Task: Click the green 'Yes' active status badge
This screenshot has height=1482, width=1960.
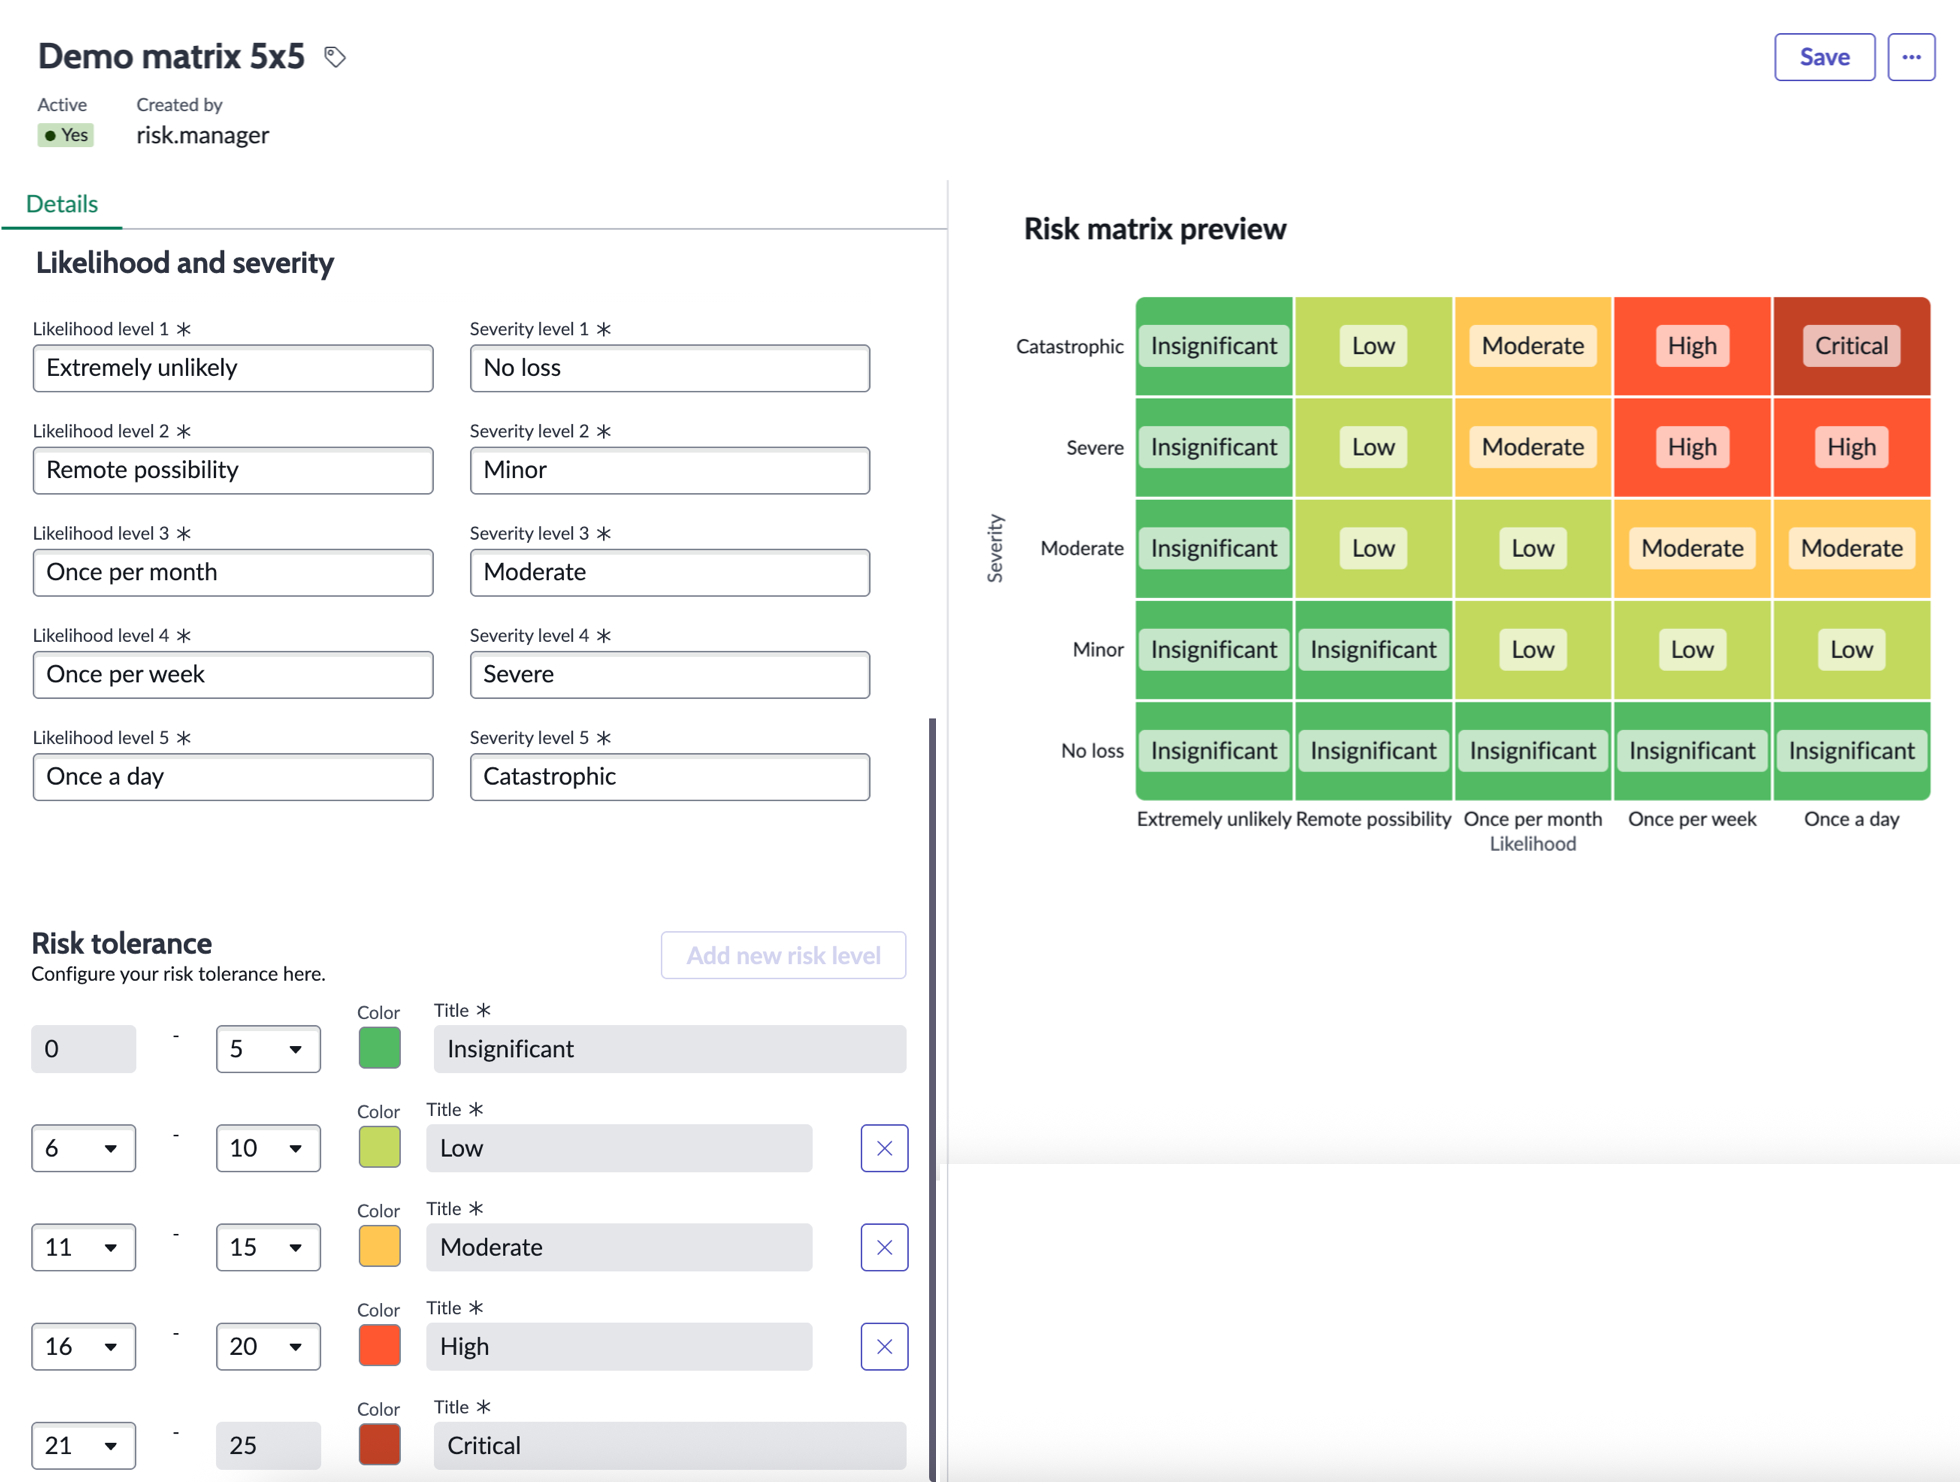Action: [x=66, y=135]
